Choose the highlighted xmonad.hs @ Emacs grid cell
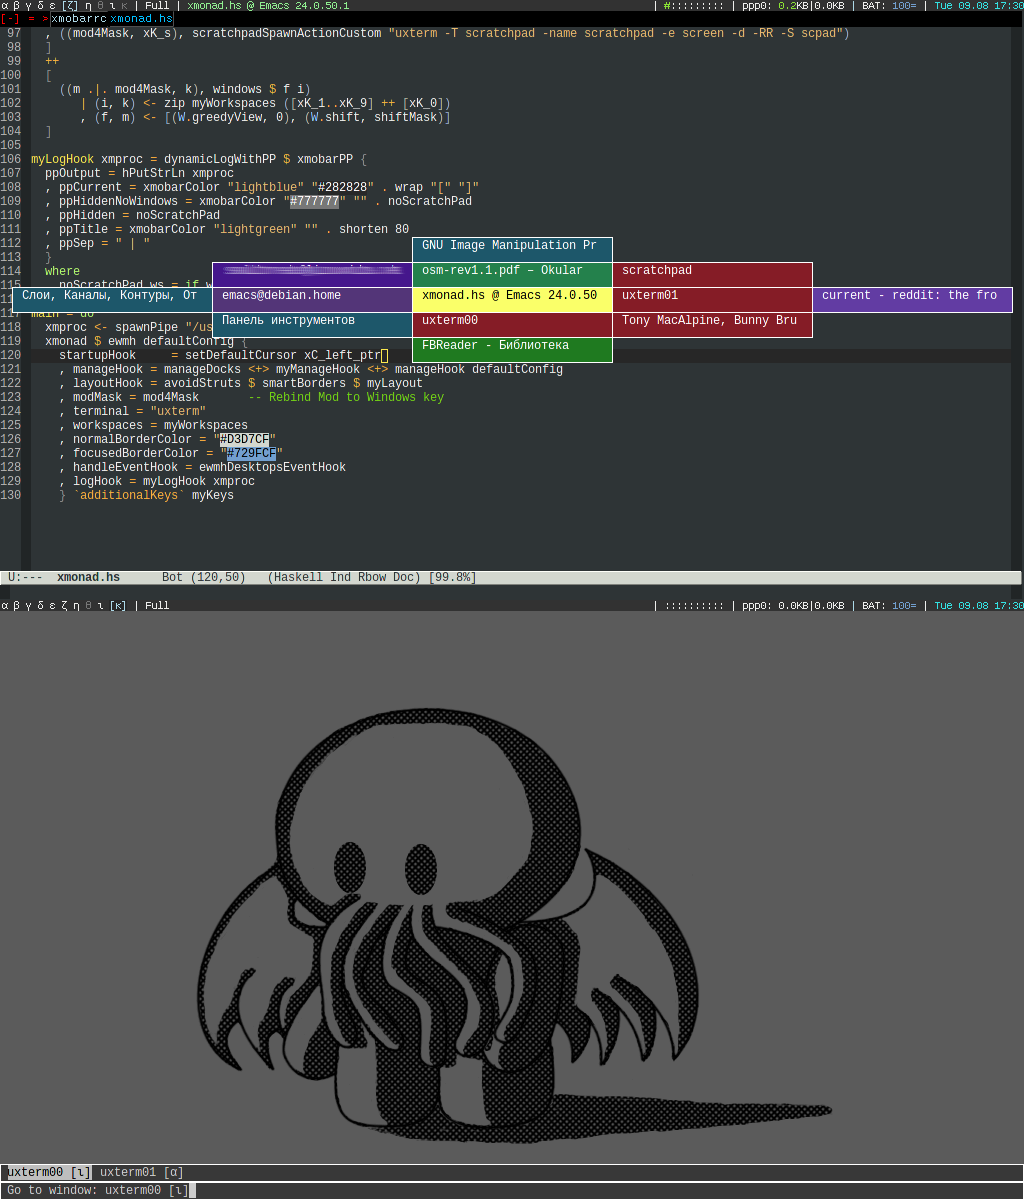 (512, 300)
